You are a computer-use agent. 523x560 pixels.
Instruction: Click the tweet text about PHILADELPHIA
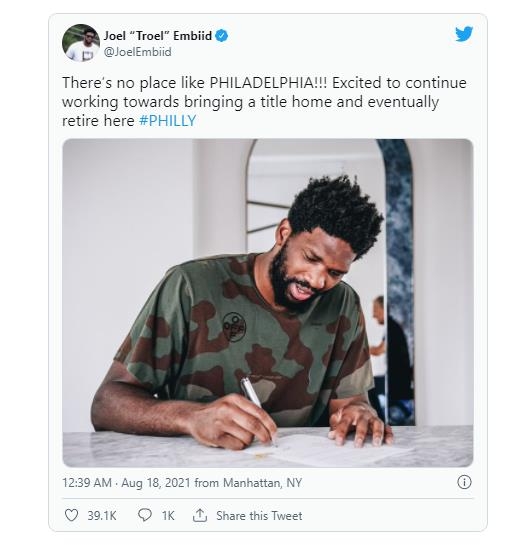pyautogui.click(x=264, y=102)
